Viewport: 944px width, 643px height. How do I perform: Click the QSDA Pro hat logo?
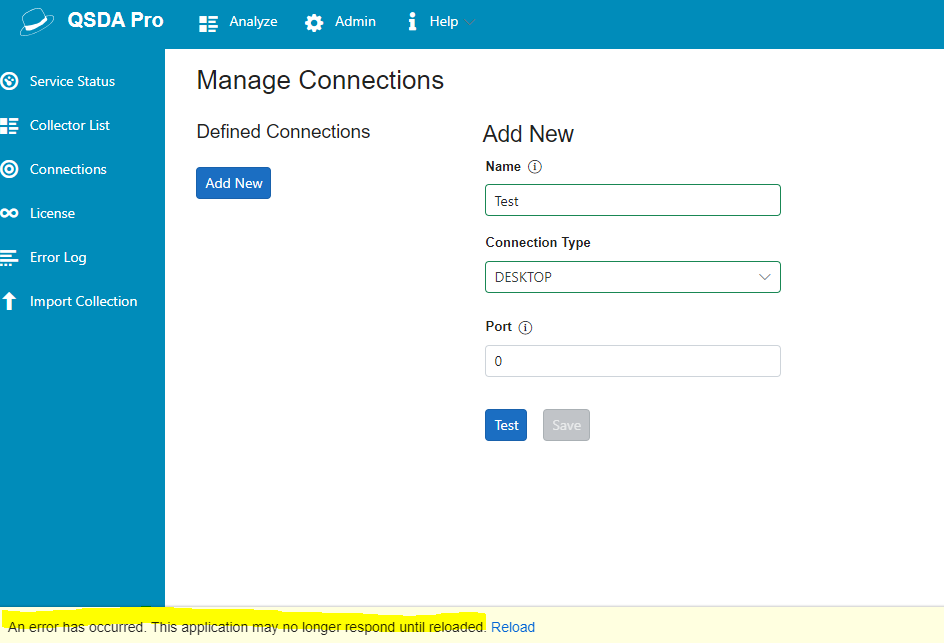37,22
